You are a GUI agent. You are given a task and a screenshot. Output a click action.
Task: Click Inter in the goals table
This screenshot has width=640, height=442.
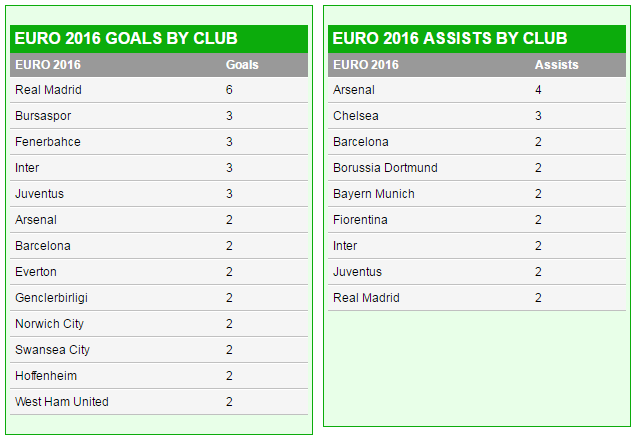(x=27, y=168)
